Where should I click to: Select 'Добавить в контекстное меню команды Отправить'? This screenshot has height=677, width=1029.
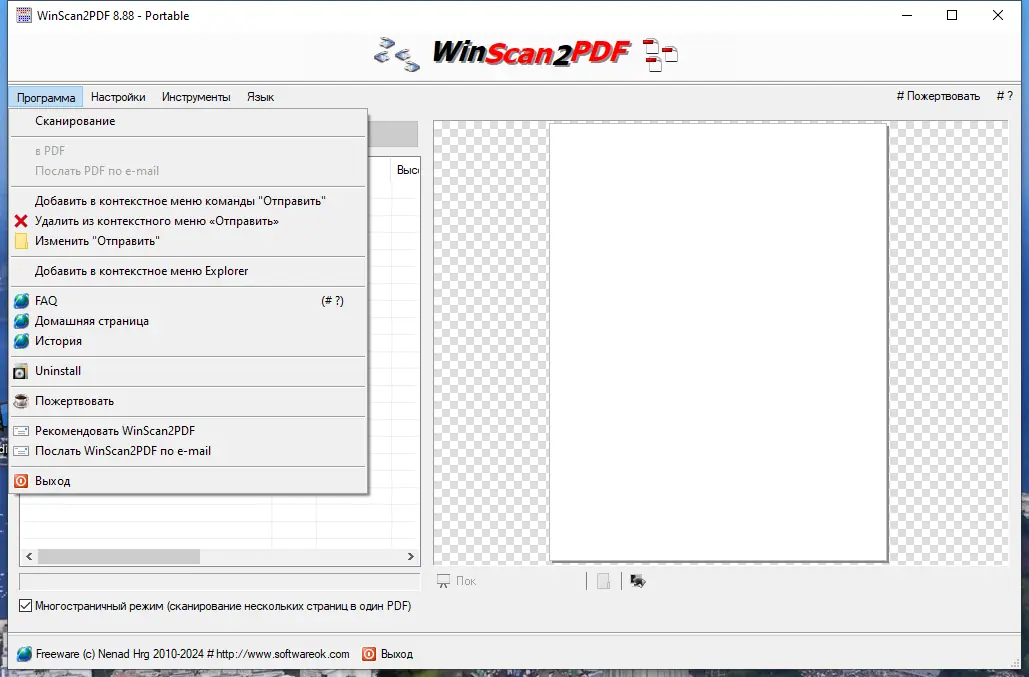click(x=188, y=201)
